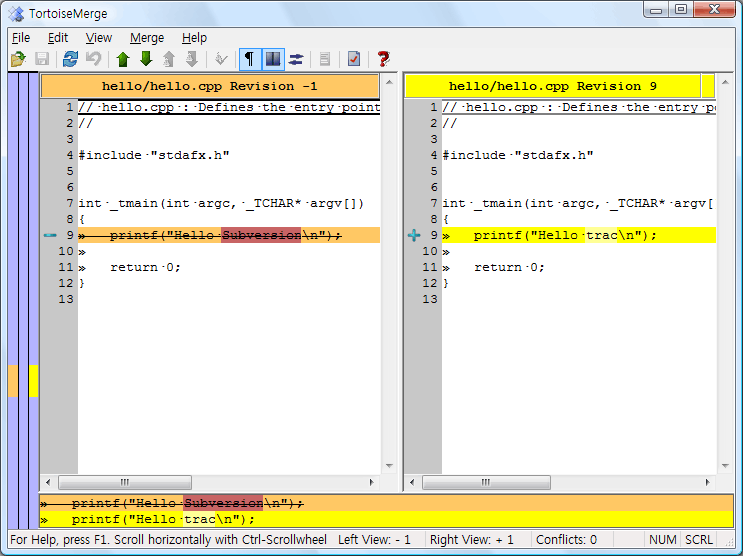Jump to previous difference with up arrow

click(x=123, y=59)
